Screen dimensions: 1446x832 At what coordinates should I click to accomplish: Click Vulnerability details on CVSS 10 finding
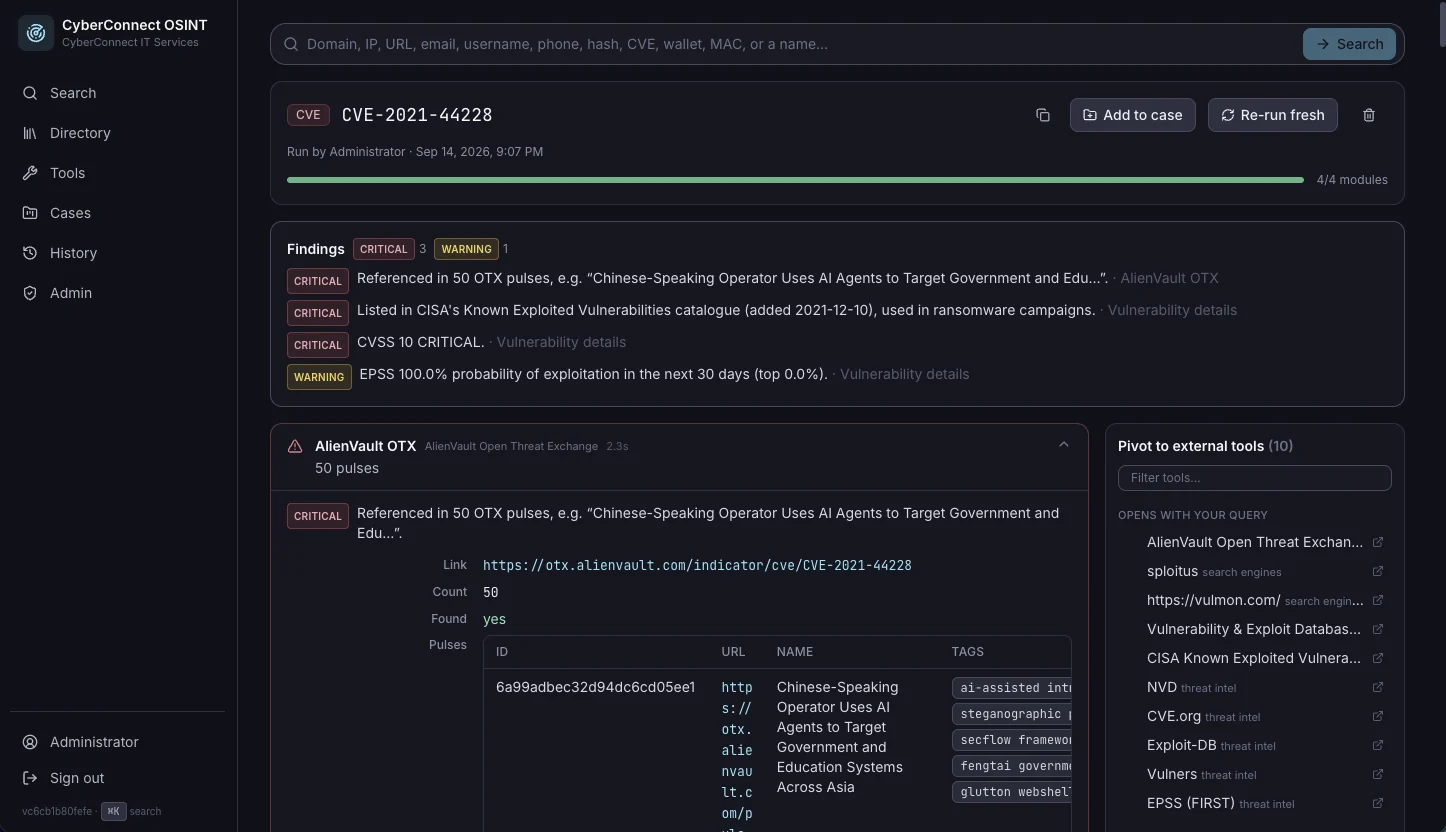coord(561,342)
